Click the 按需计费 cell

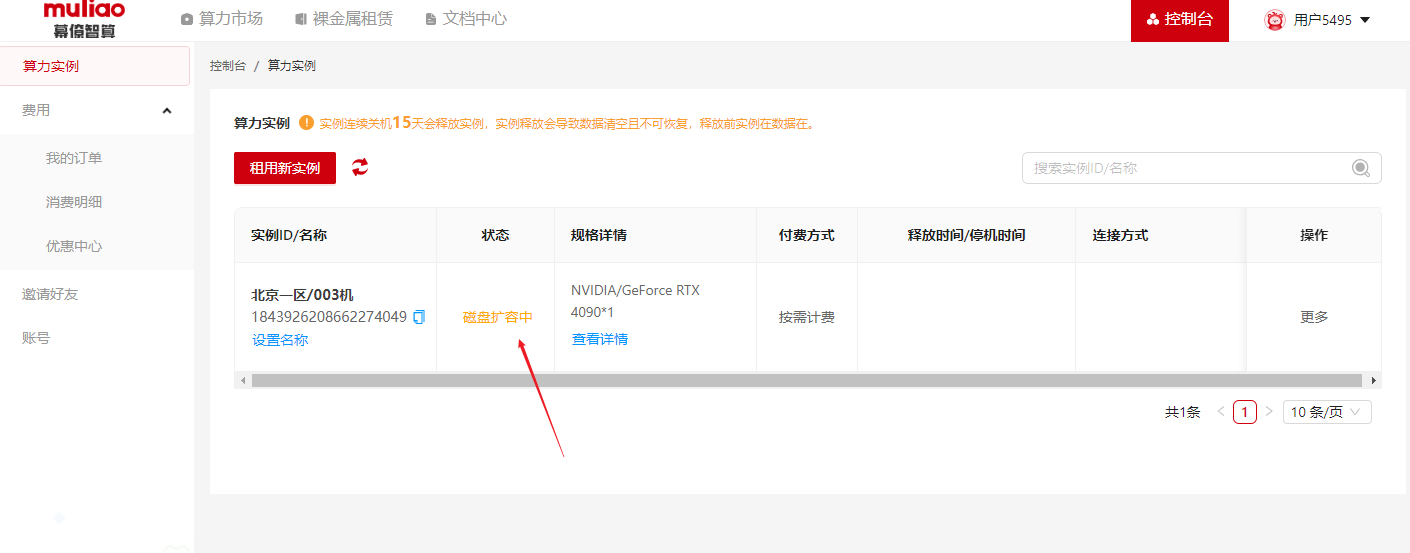[807, 317]
